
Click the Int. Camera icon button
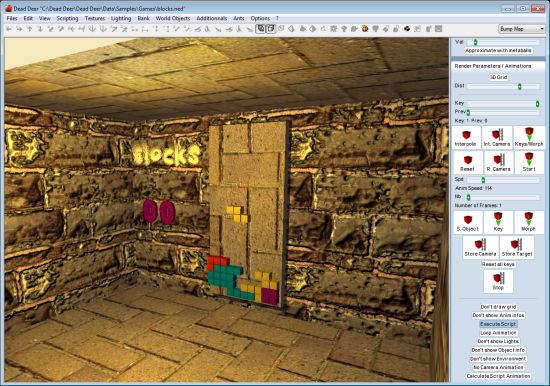(x=497, y=138)
